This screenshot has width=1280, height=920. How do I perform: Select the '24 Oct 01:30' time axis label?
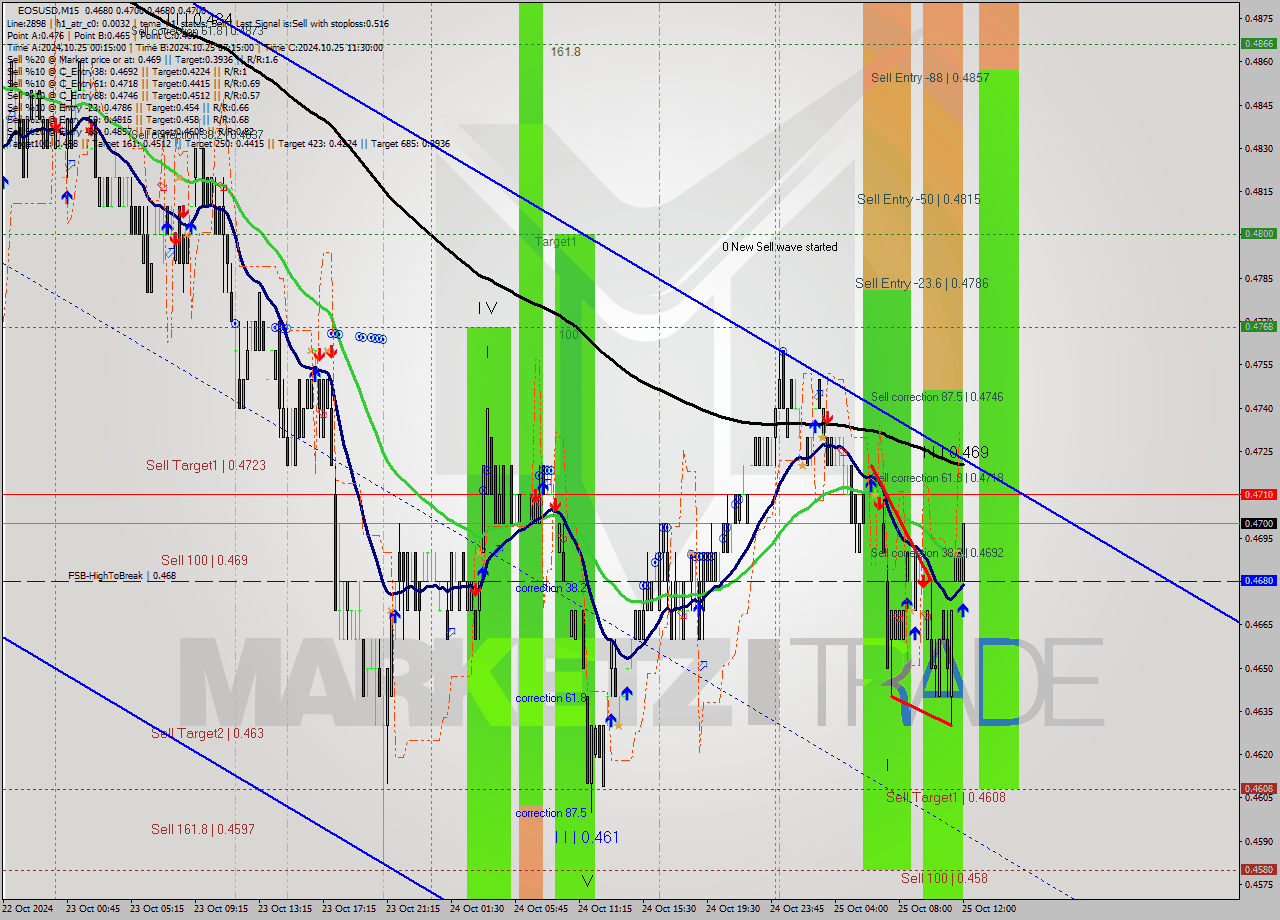[477, 909]
